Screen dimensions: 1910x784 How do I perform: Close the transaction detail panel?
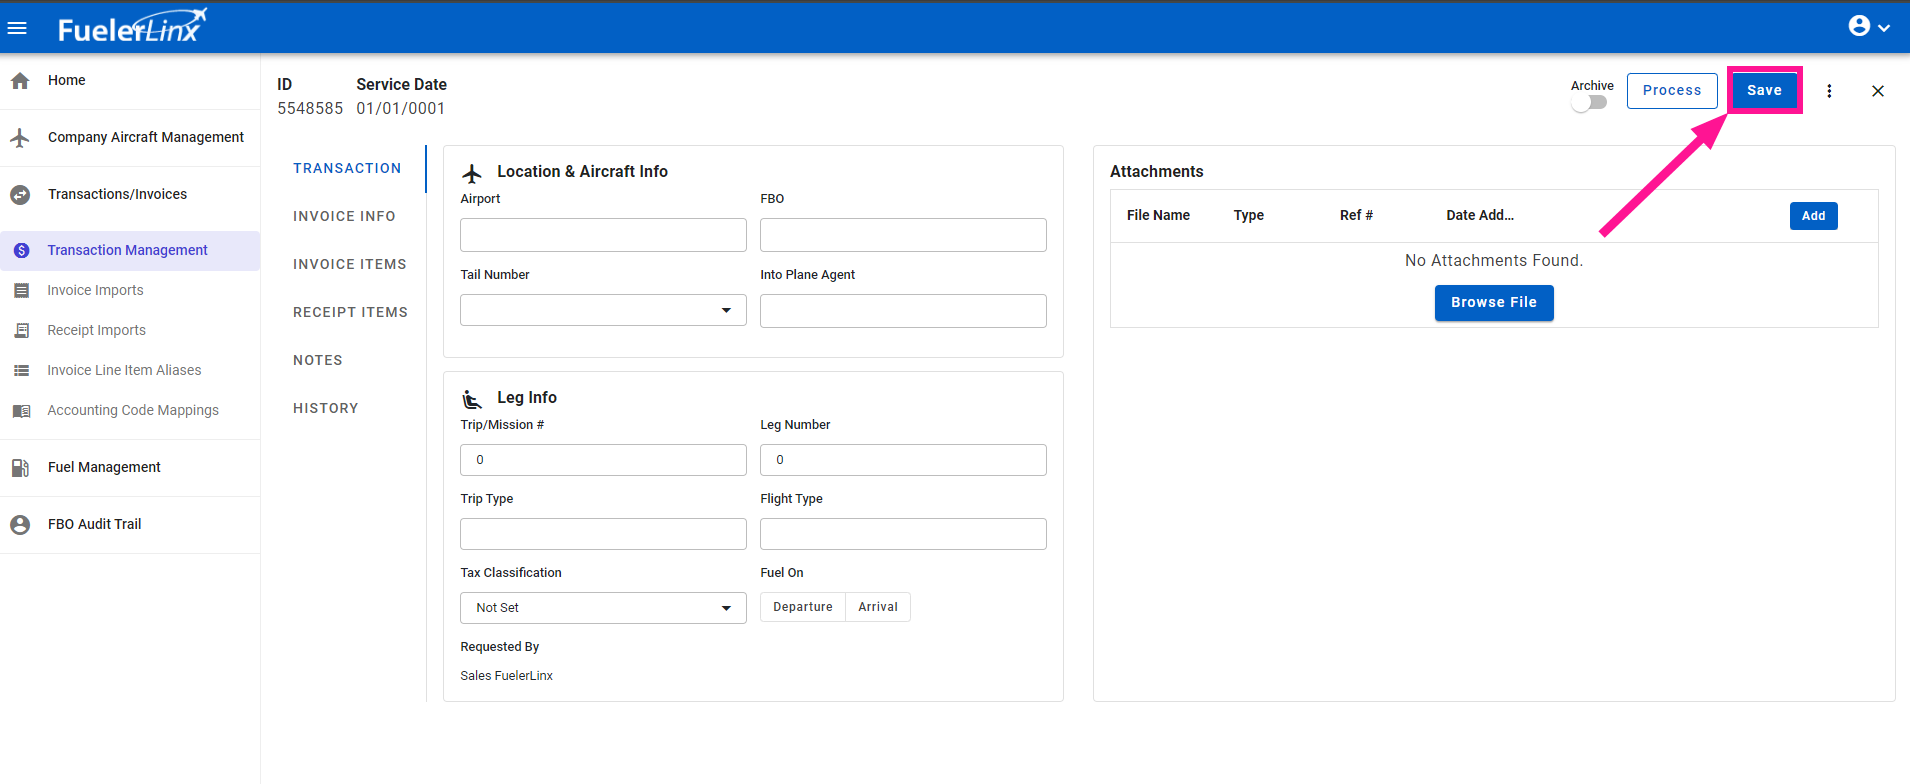1878,91
